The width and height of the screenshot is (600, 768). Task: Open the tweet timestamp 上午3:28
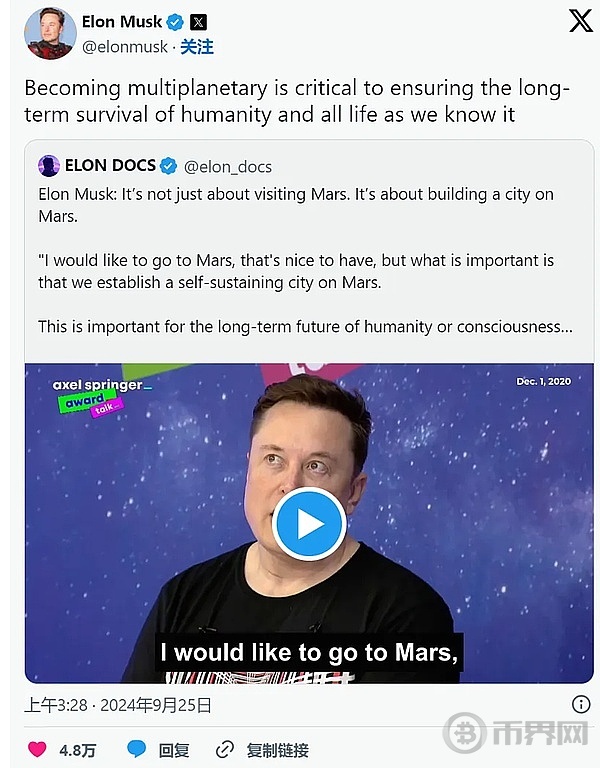coord(55,705)
